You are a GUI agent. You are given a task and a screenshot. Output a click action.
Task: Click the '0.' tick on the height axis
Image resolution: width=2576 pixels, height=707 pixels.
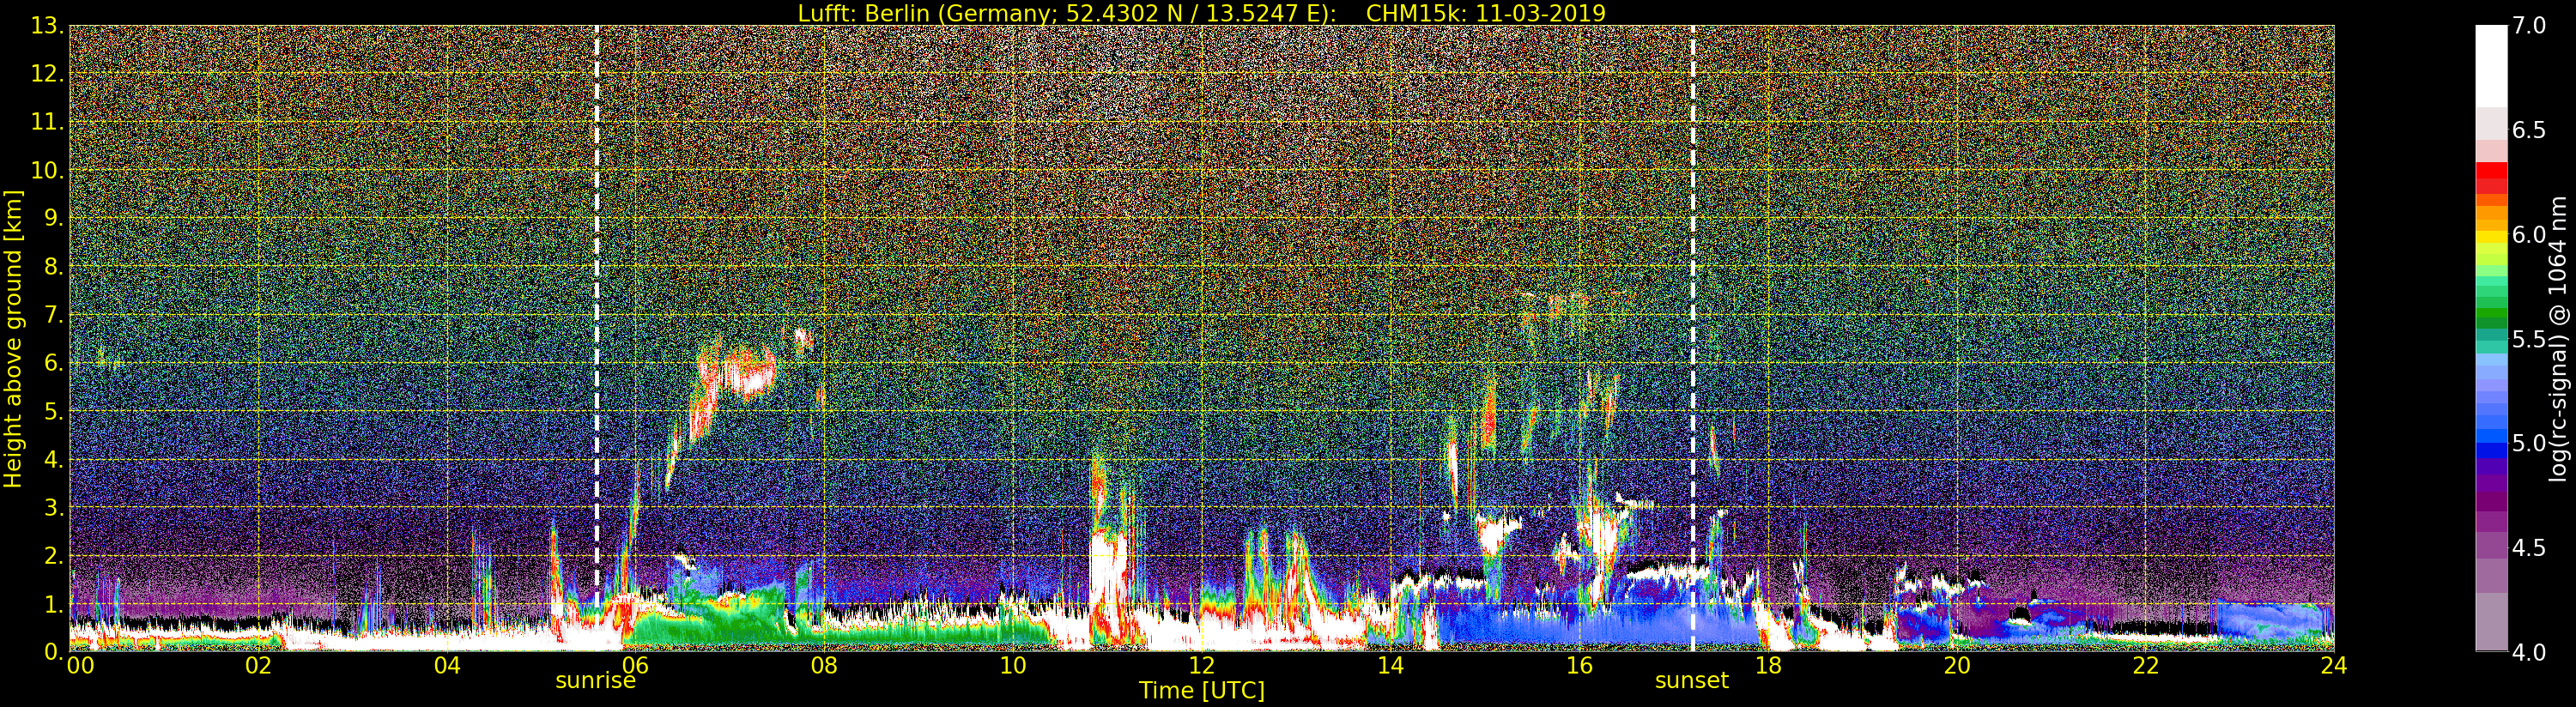pyautogui.click(x=53, y=651)
